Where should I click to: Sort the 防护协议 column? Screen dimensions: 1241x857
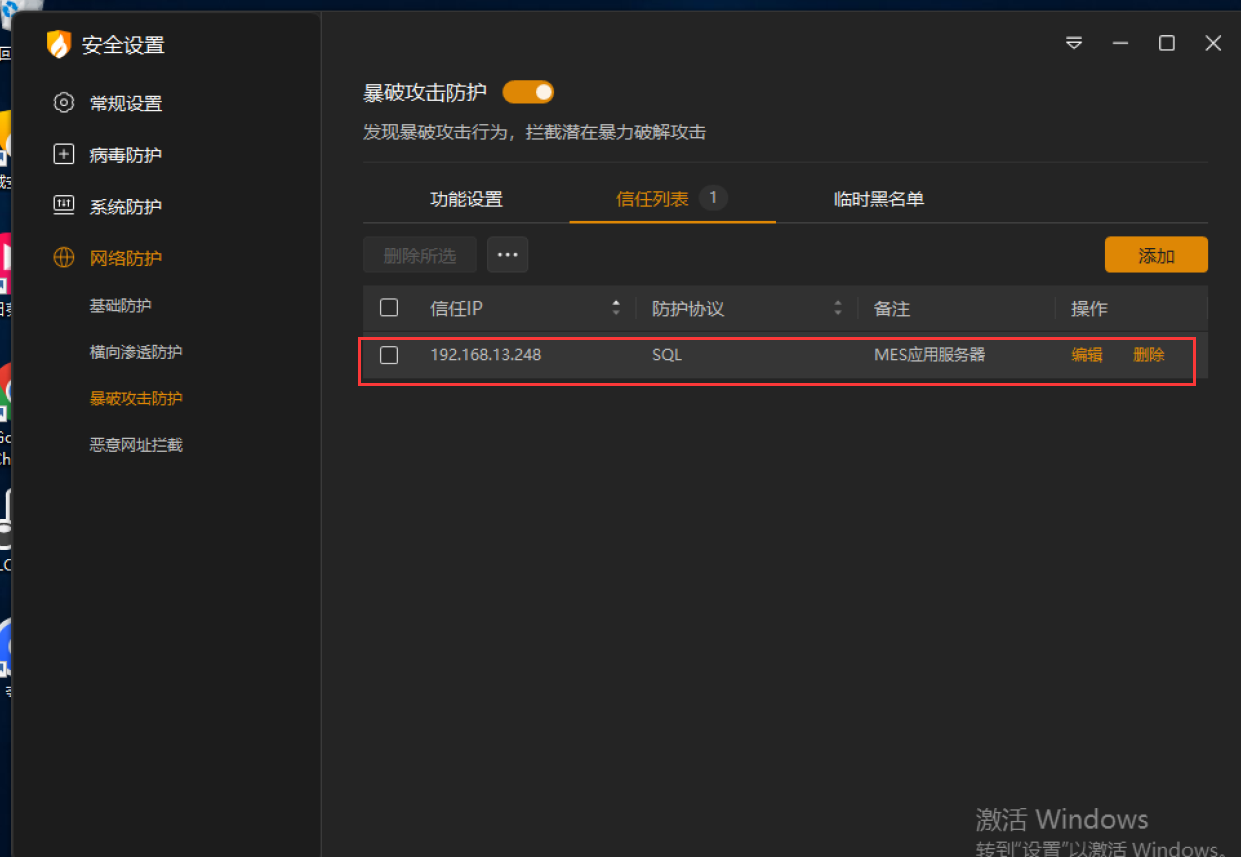tap(838, 307)
